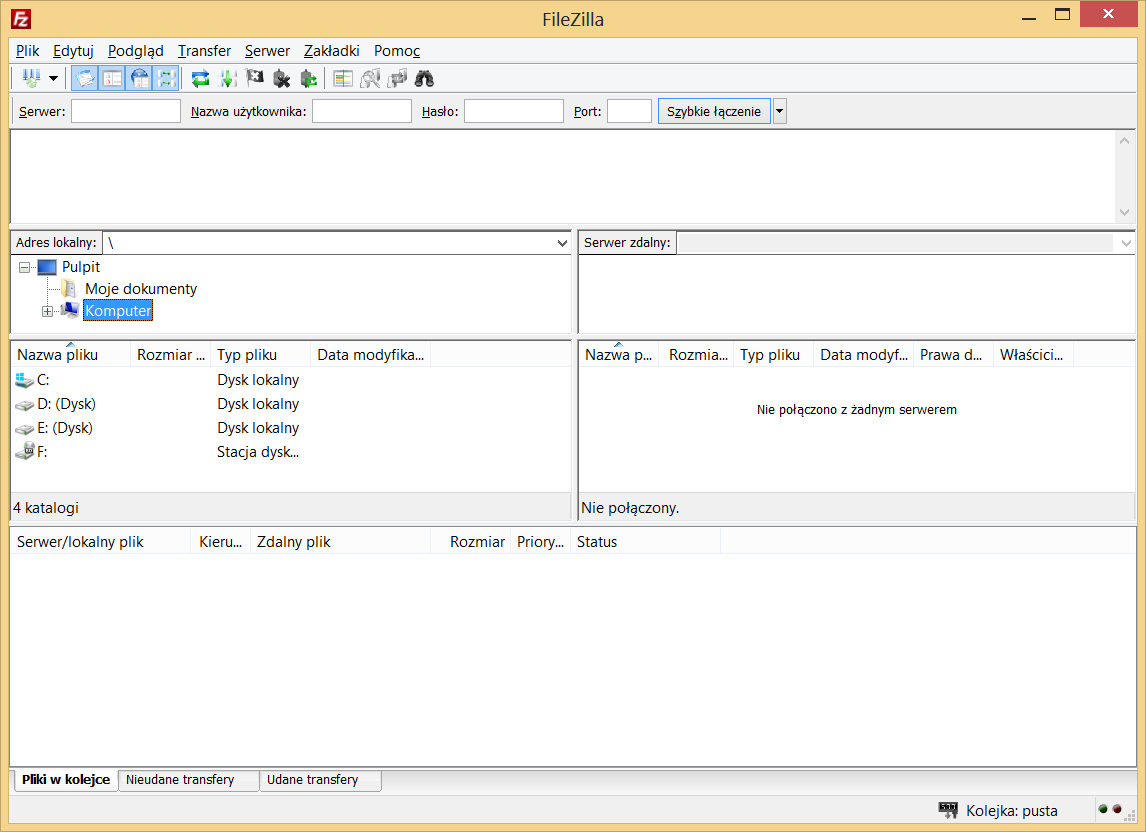Switch to Udane transfery tab
This screenshot has height=832, width=1146.
coord(320,780)
